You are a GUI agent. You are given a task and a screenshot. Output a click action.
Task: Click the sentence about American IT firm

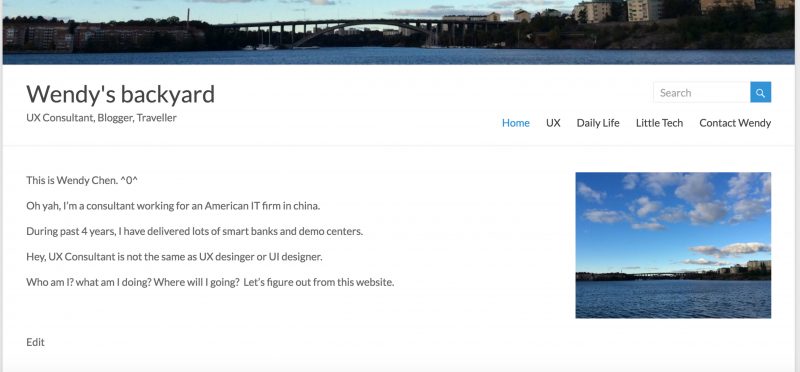point(173,206)
